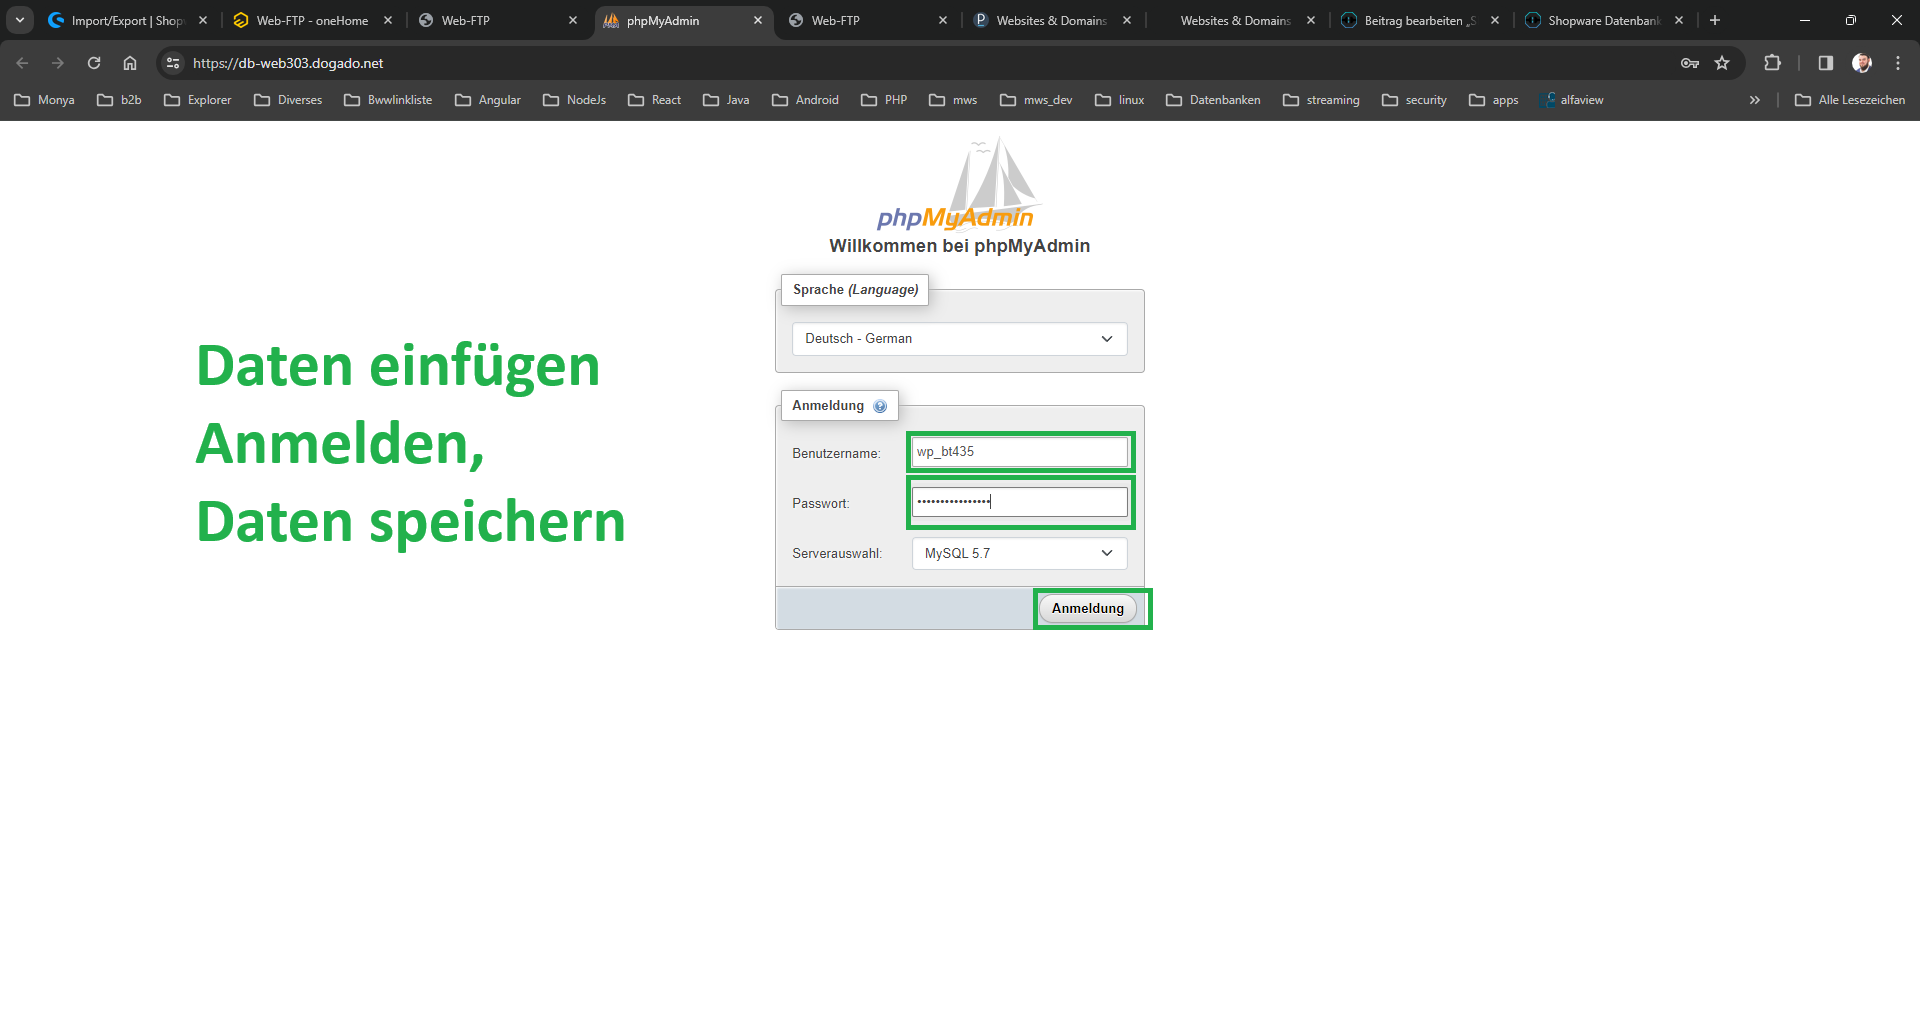Click into the Benutzername input field
The image size is (1920, 1032).
coord(1019,452)
